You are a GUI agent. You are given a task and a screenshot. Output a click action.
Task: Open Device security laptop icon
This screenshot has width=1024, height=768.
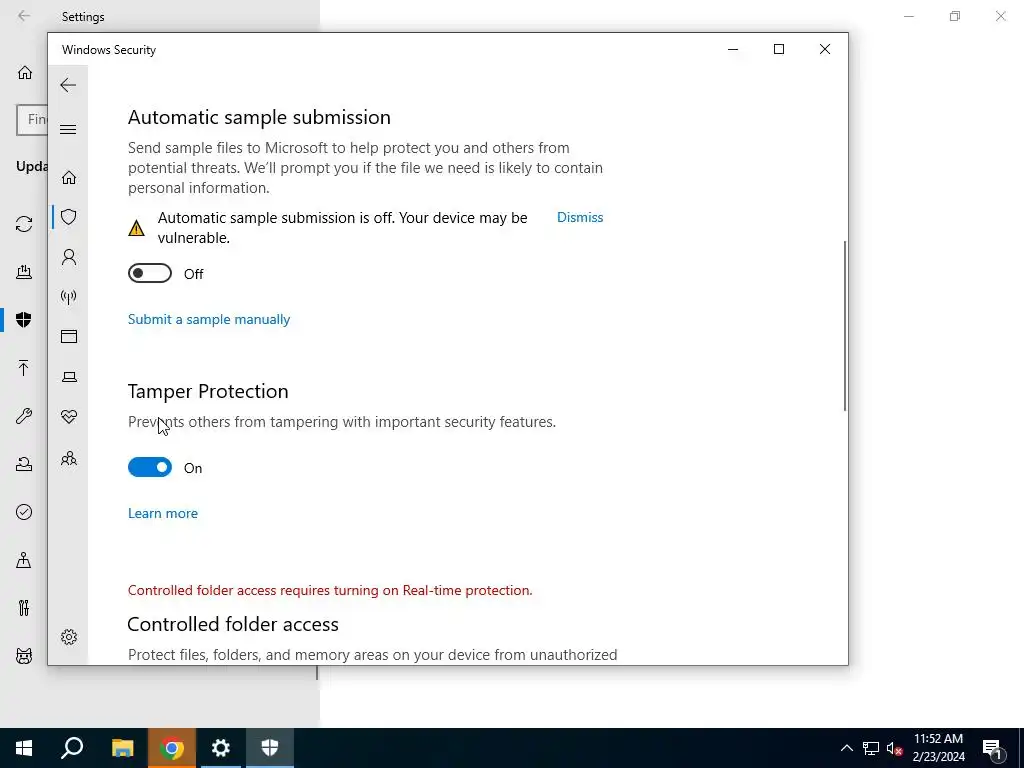point(69,377)
